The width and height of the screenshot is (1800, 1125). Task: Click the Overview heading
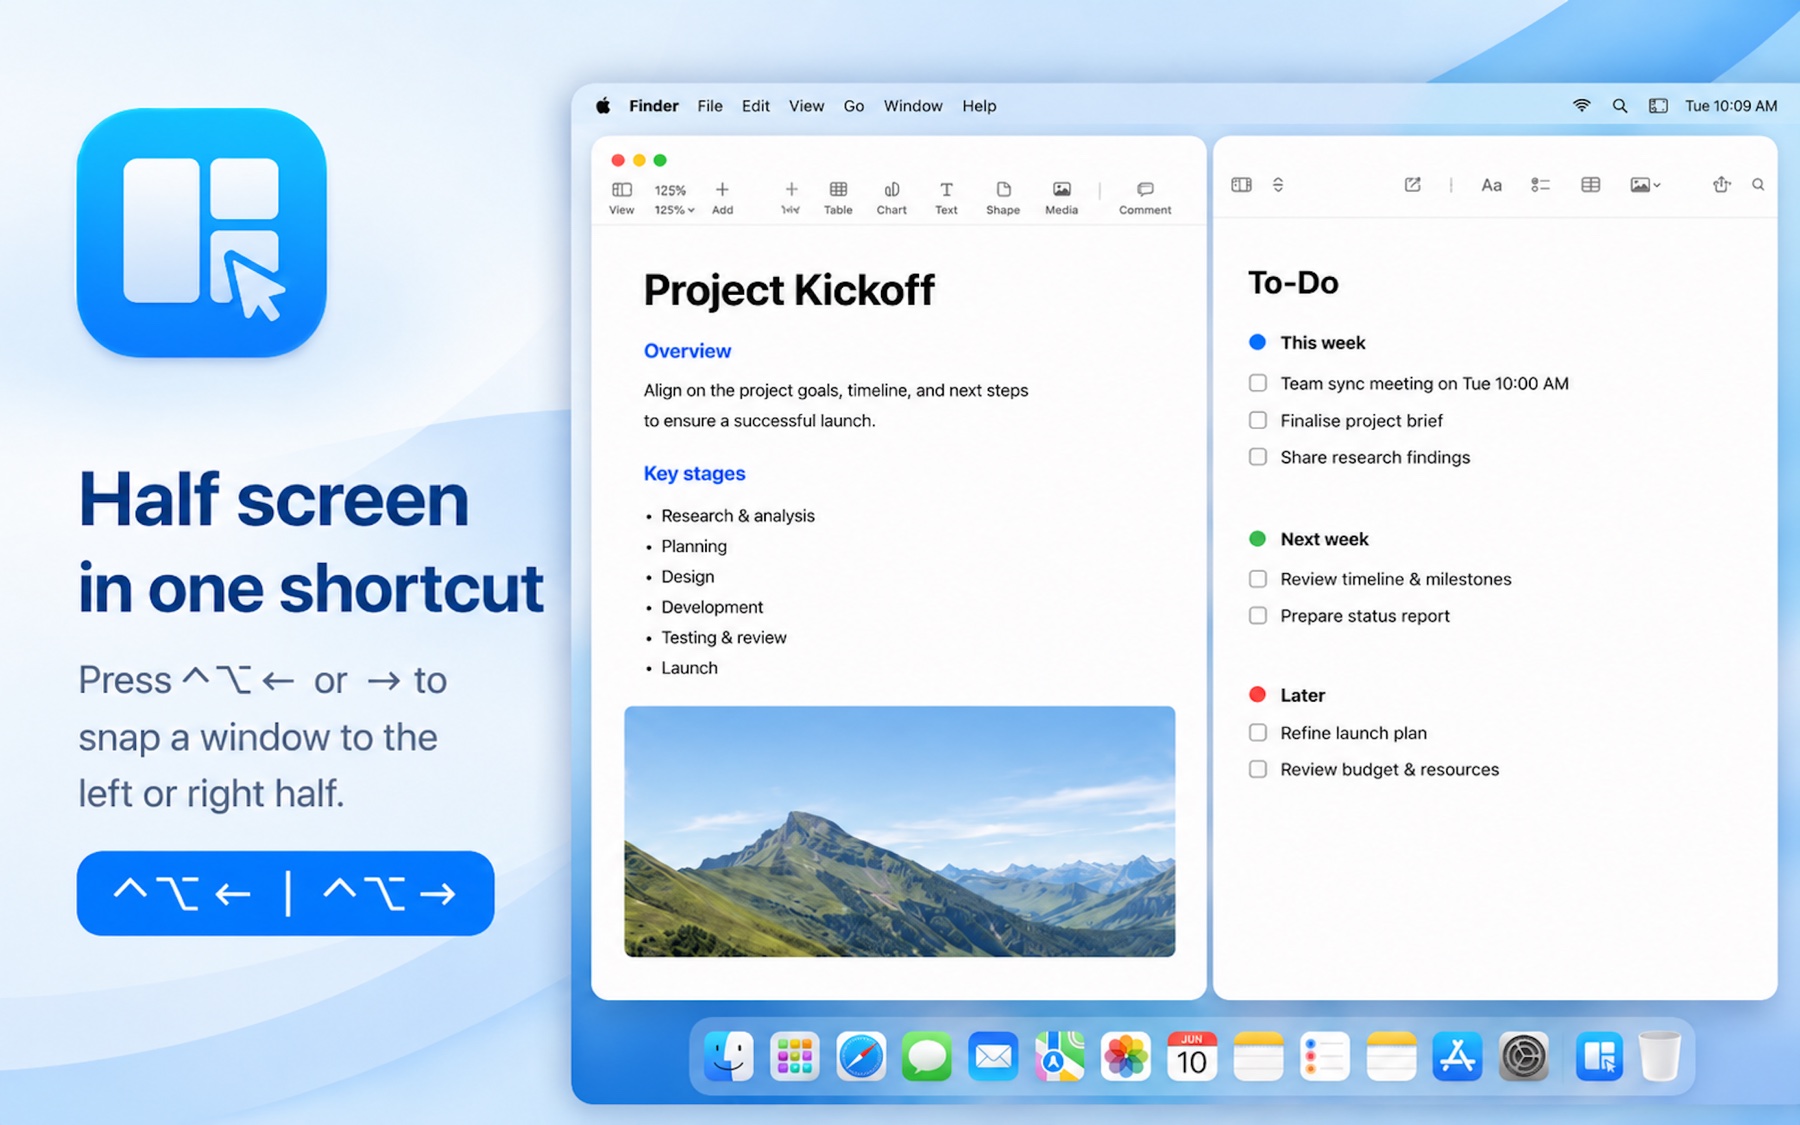coord(687,351)
